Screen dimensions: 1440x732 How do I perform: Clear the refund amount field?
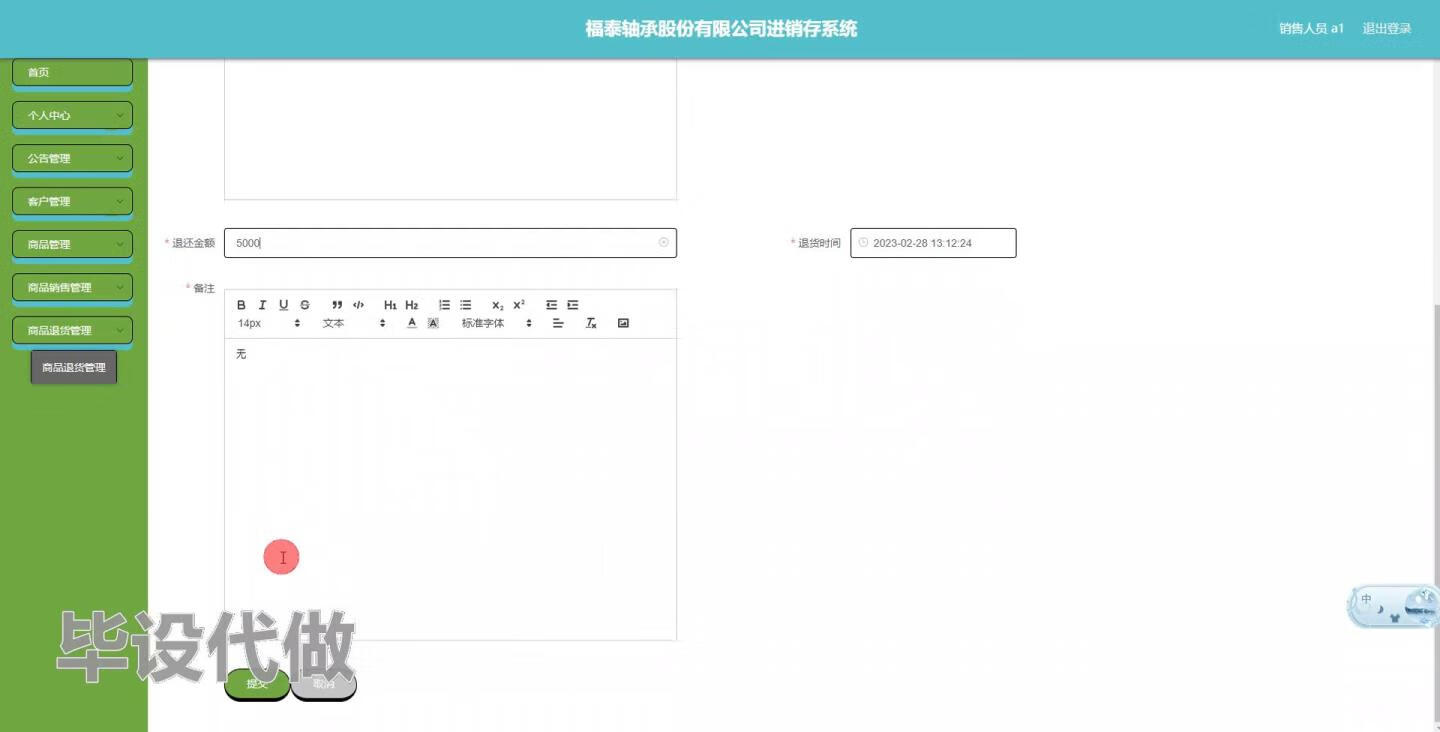point(663,242)
